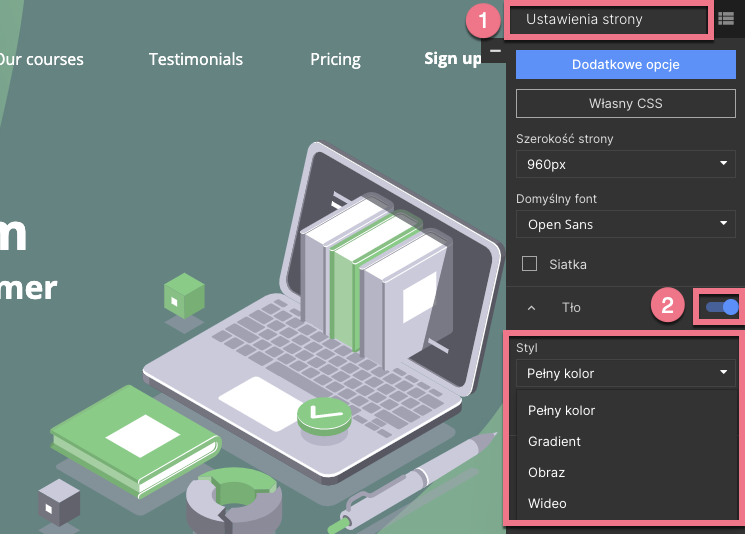Click the donut pie chart graphic
Viewport: 745px width, 534px height.
coord(229,495)
